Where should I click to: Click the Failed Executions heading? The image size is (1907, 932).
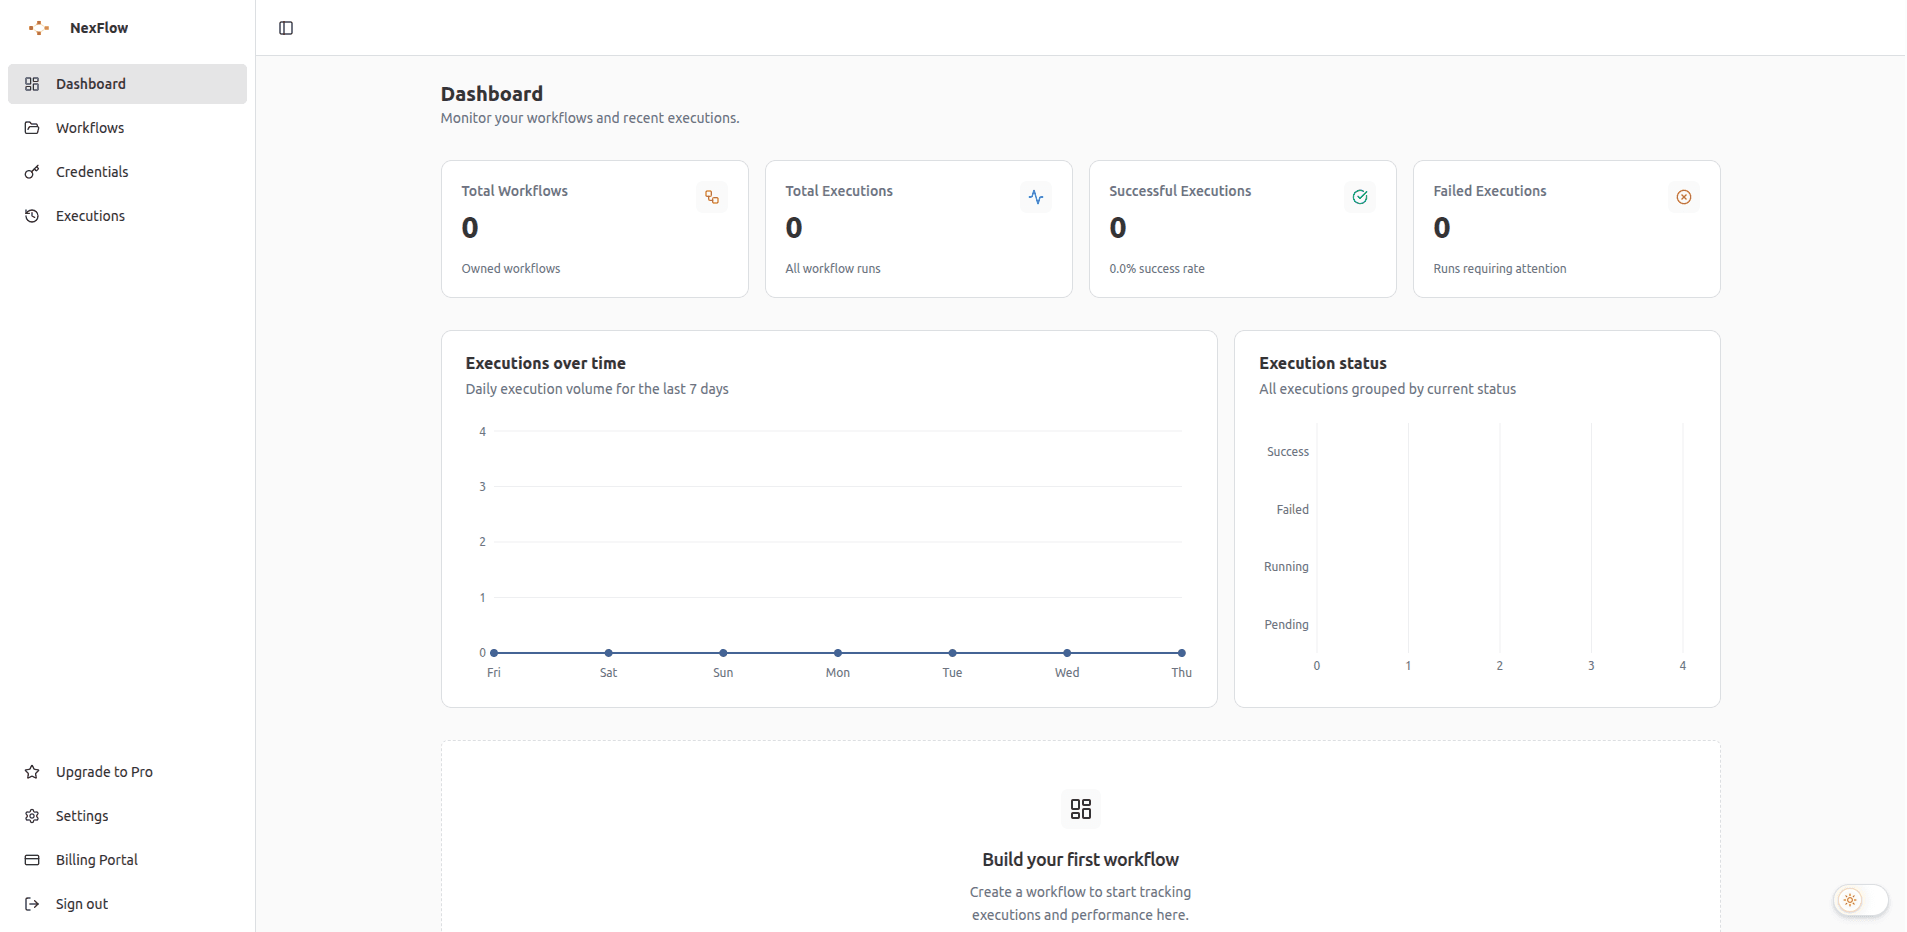[x=1490, y=191]
